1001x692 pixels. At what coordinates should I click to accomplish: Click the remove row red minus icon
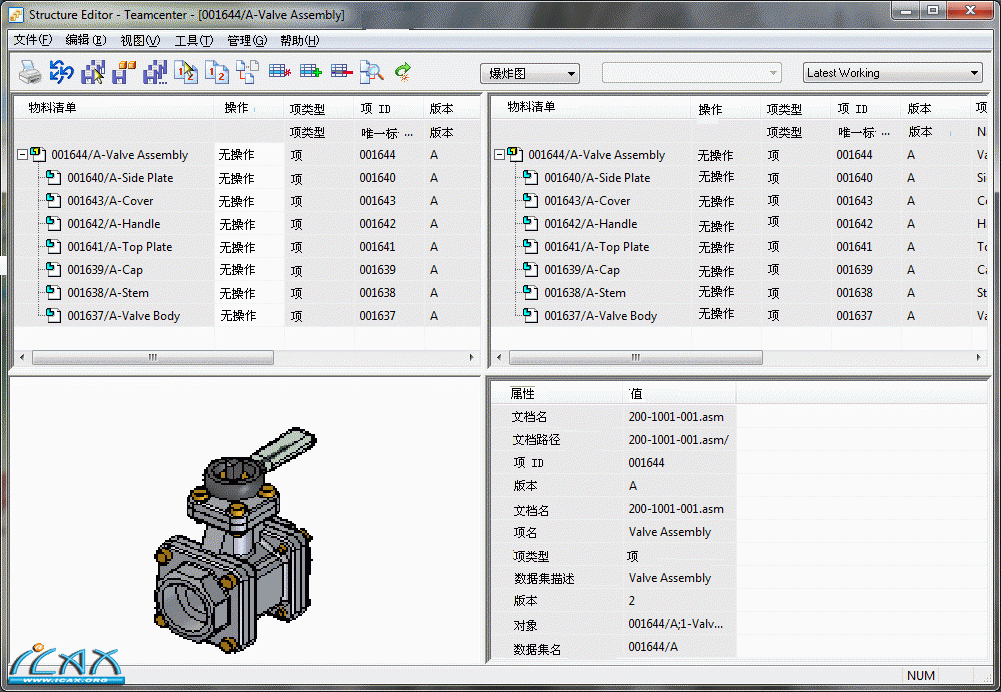tap(342, 72)
